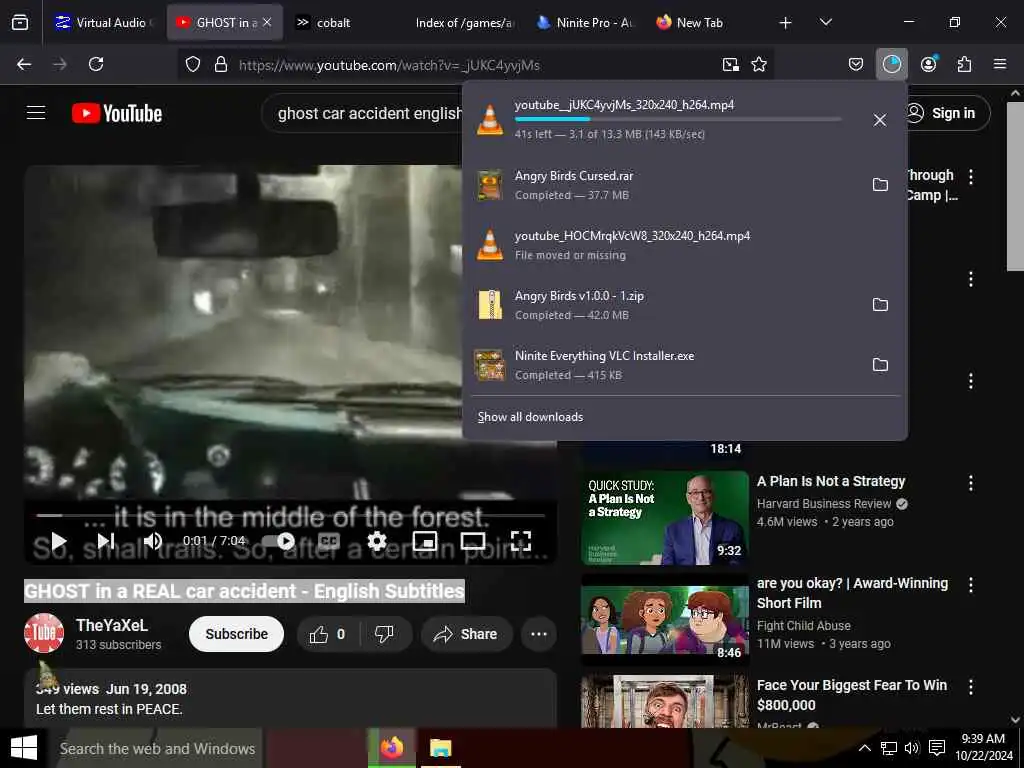This screenshot has width=1024, height=768.
Task: Enter full screen mode
Action: click(520, 541)
